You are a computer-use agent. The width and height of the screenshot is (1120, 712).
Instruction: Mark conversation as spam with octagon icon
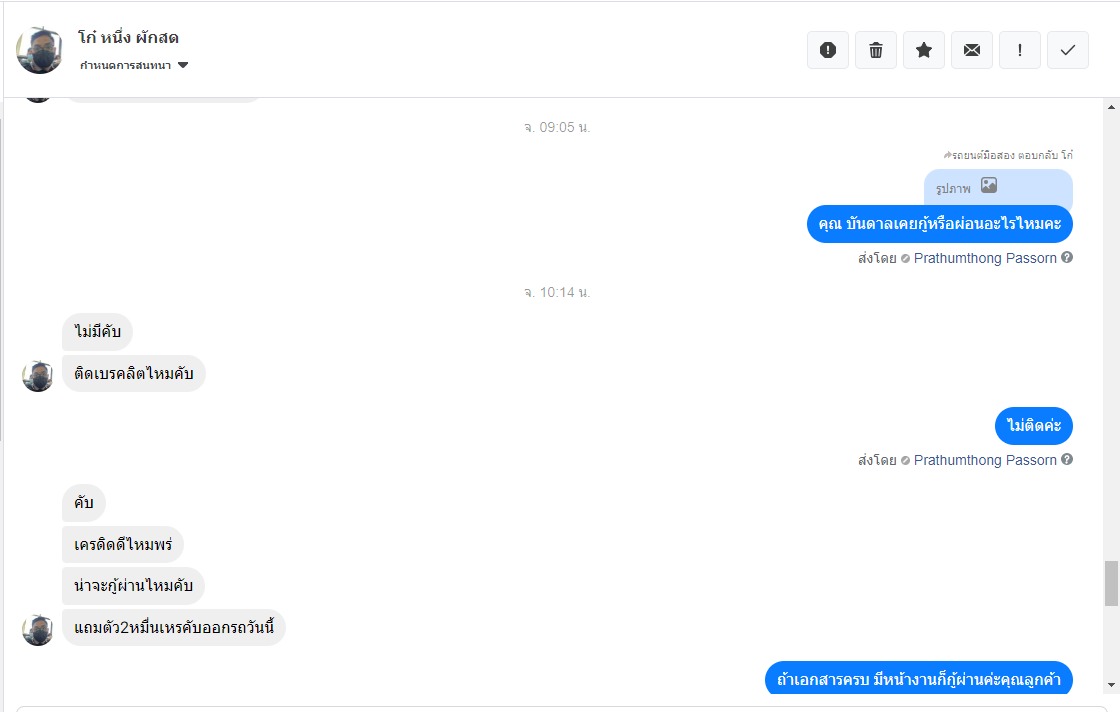click(828, 50)
